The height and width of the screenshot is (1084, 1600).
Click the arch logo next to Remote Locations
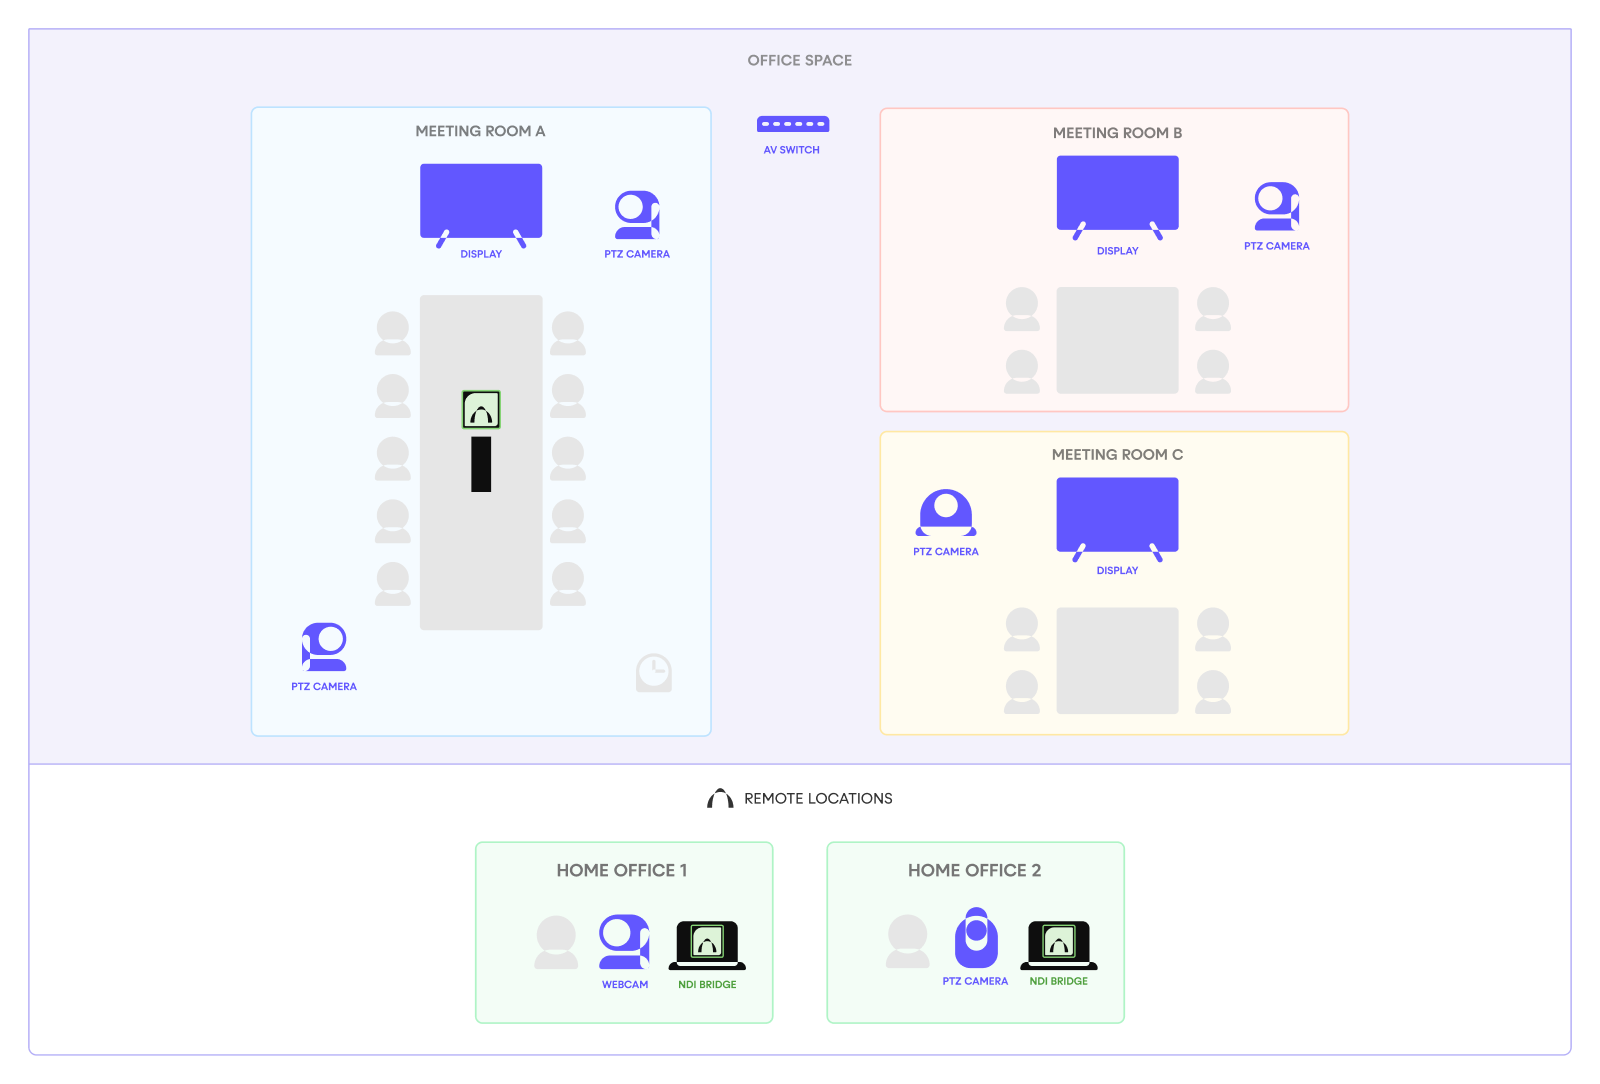[720, 798]
